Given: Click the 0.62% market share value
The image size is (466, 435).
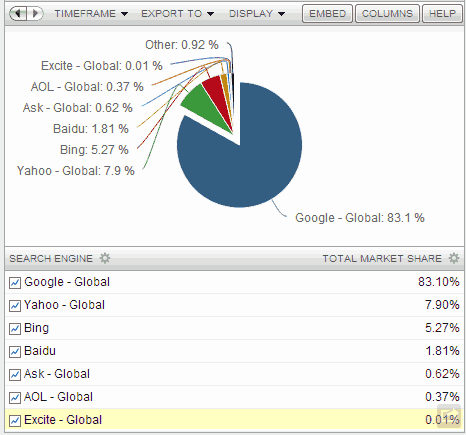Looking at the screenshot, I should coord(442,374).
